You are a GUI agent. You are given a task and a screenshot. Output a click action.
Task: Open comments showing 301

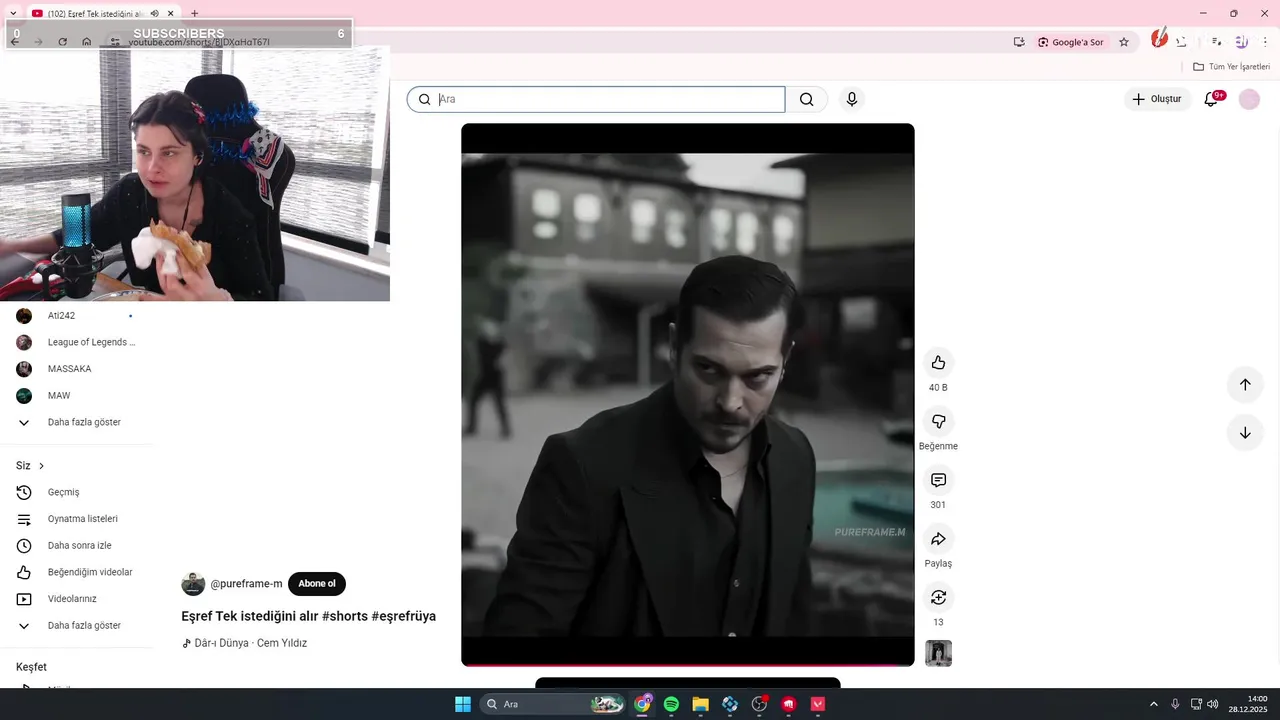[x=938, y=480]
